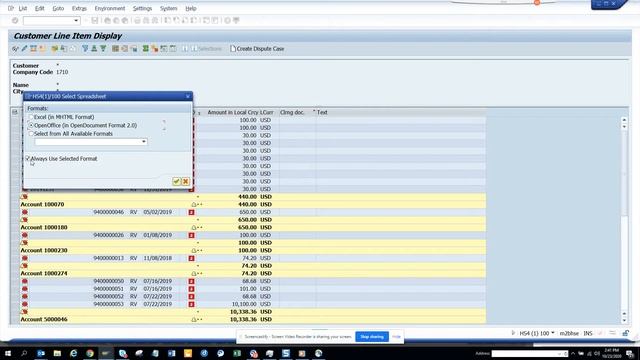Expand Account 1000274 subtotal triangle

(x=194, y=273)
